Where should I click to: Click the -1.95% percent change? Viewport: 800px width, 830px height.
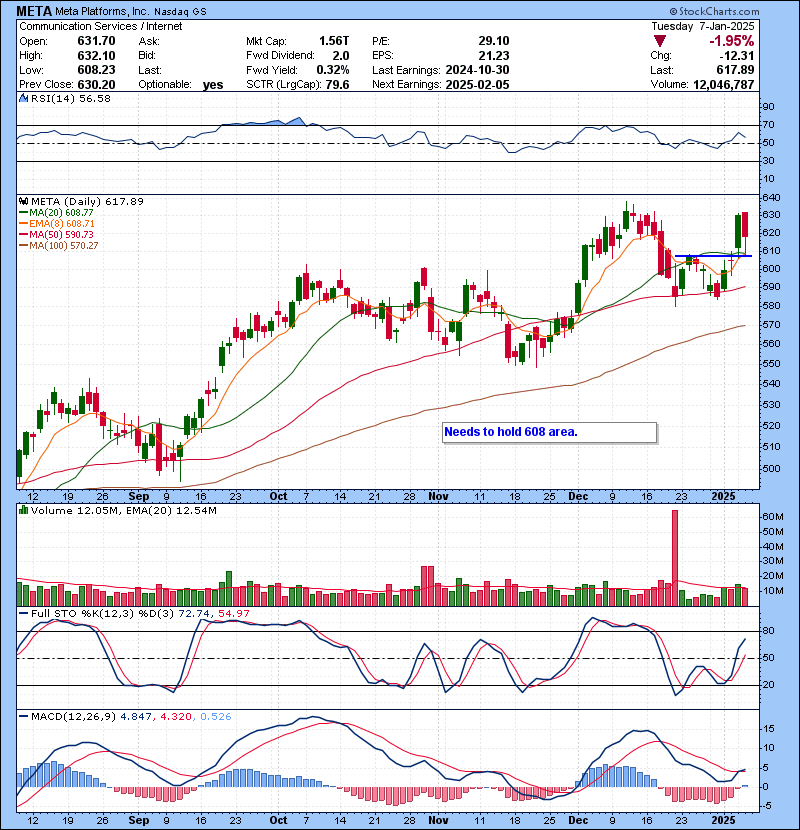pyautogui.click(x=732, y=41)
